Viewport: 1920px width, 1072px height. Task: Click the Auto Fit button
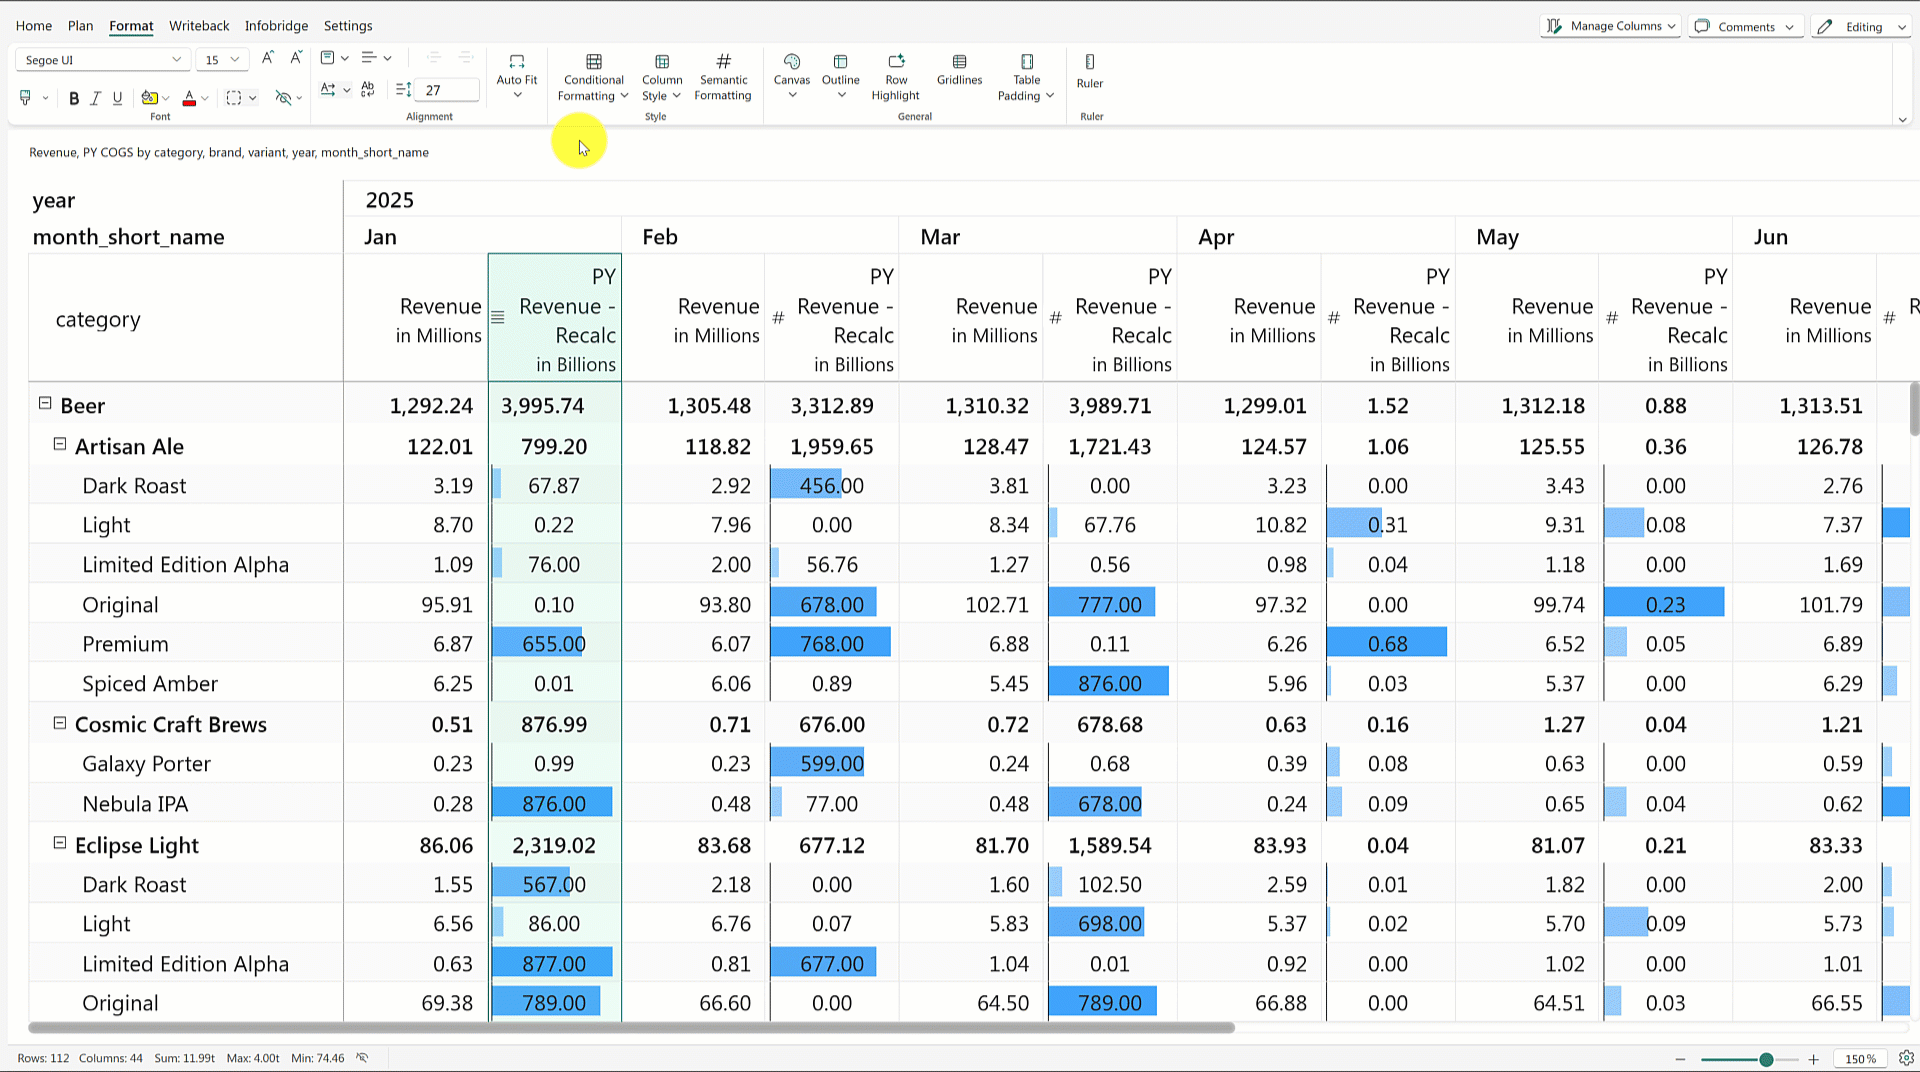(516, 70)
